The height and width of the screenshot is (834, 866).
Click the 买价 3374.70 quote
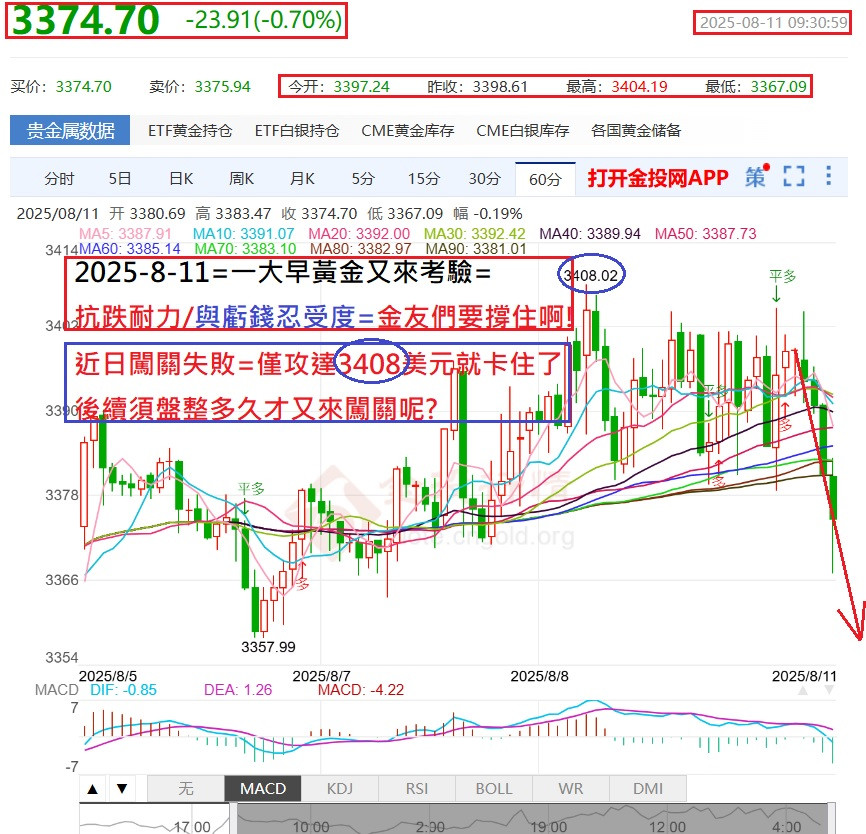(61, 87)
